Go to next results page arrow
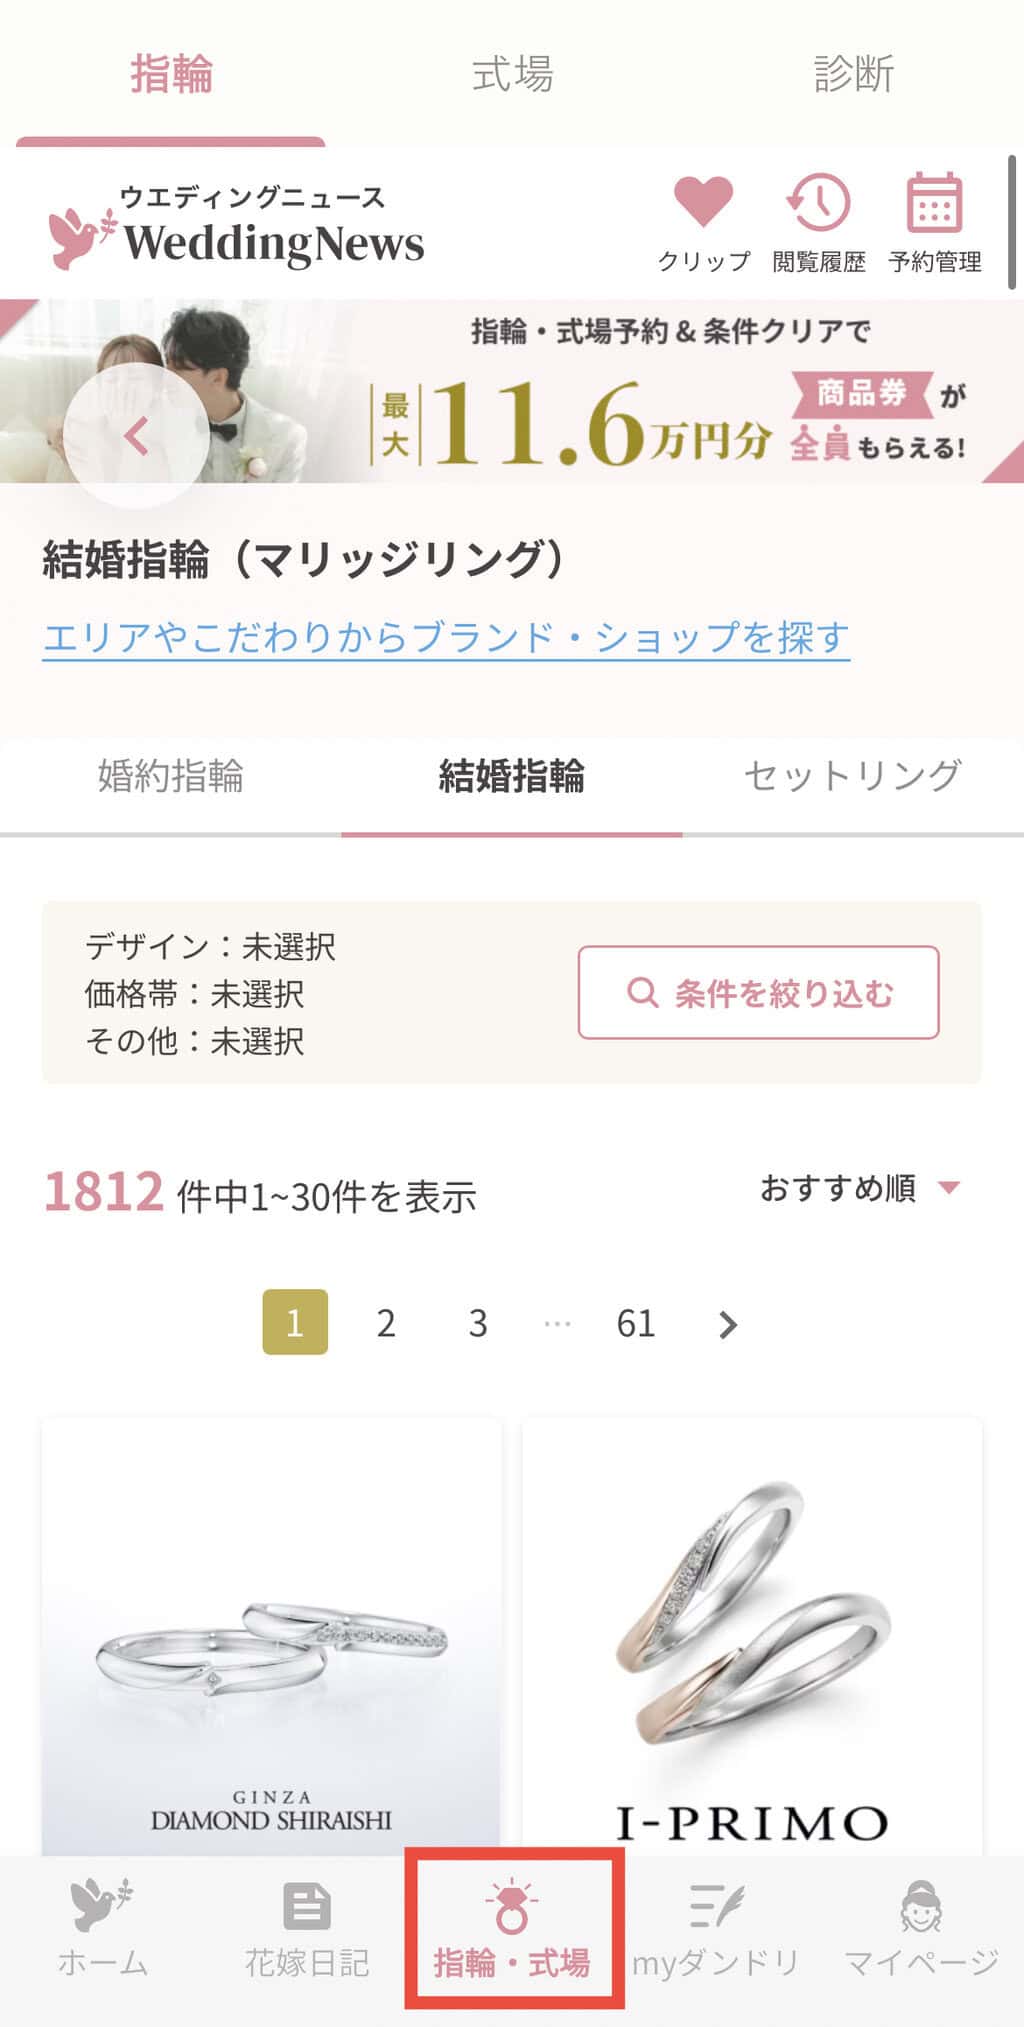The width and height of the screenshot is (1024, 2027). [x=728, y=1324]
